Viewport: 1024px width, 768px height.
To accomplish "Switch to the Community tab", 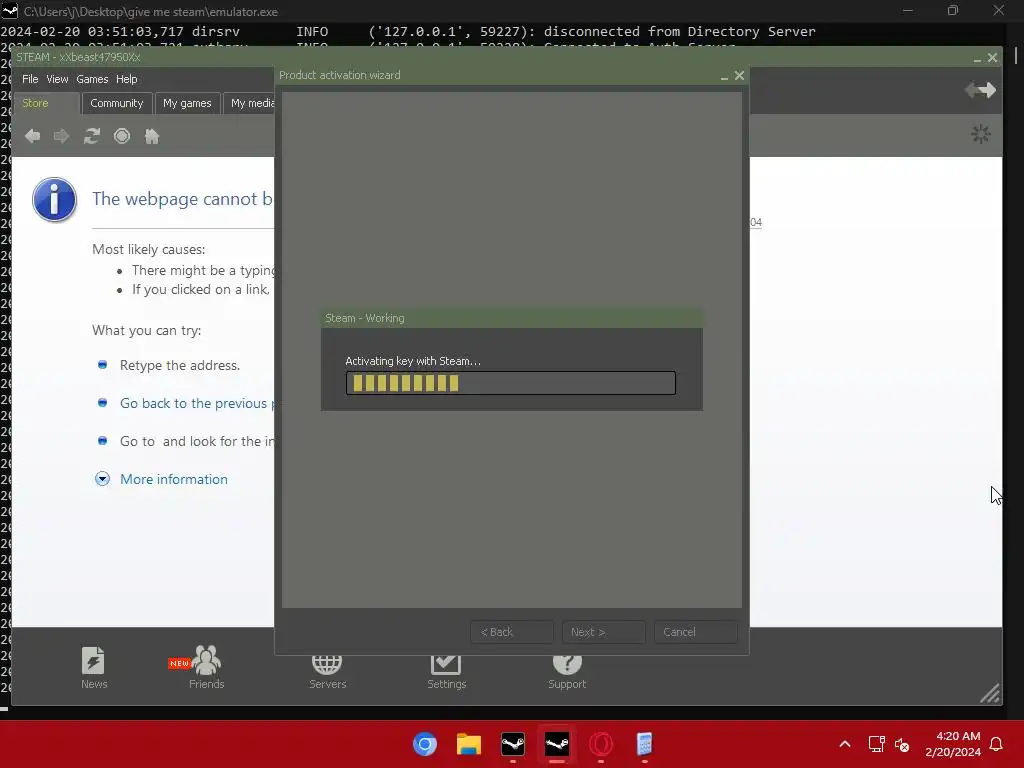I will (x=117, y=103).
